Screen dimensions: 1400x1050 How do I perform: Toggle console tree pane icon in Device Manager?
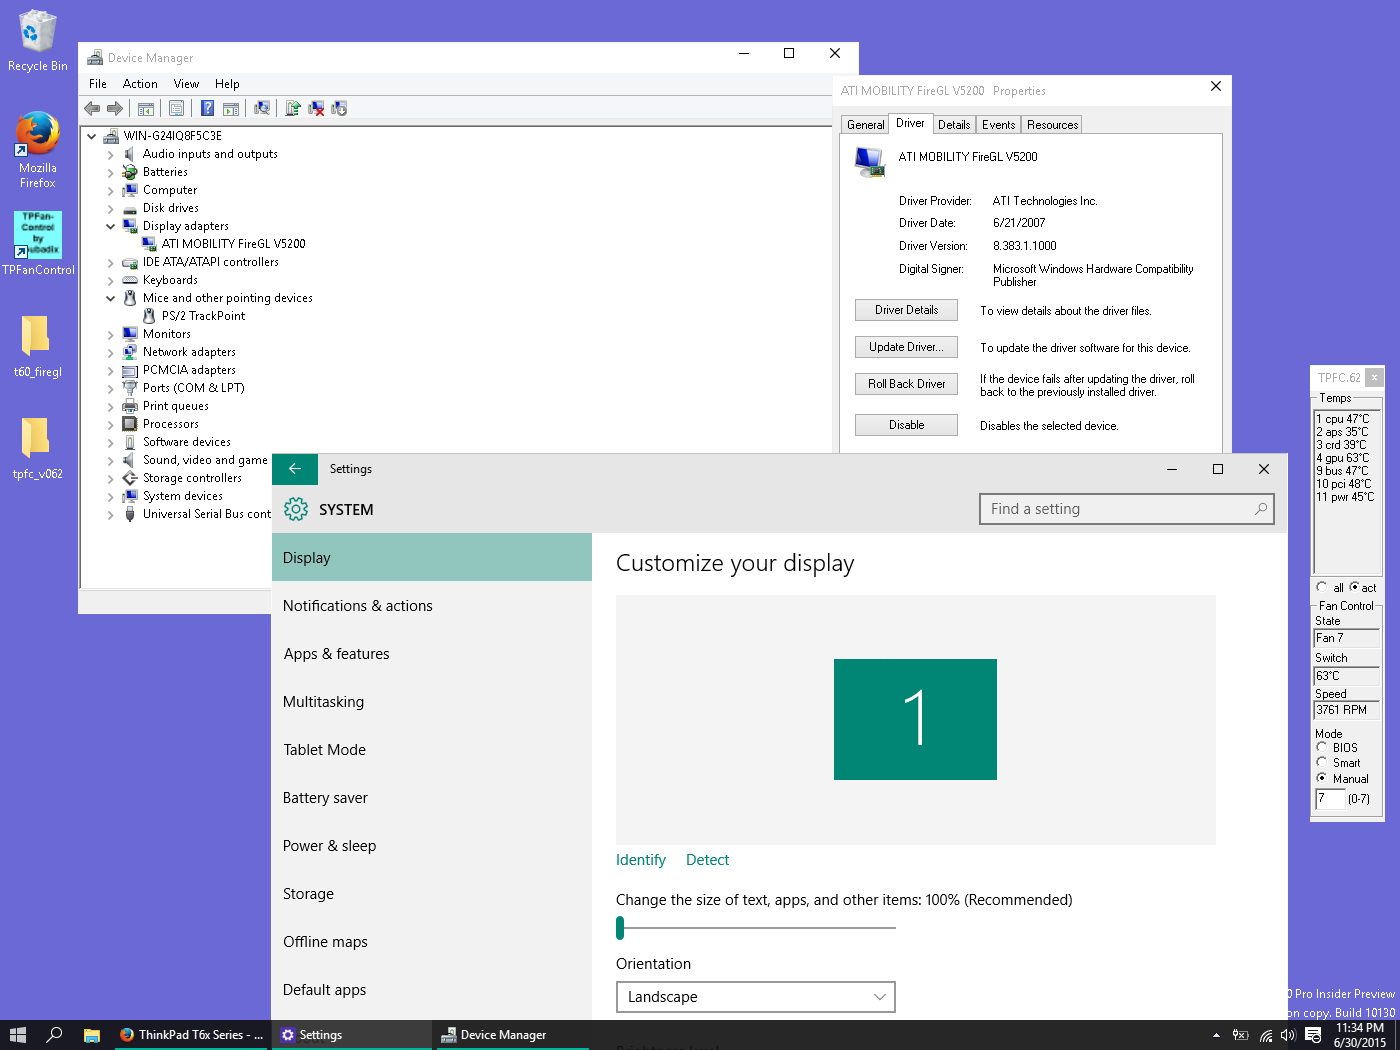[x=146, y=108]
